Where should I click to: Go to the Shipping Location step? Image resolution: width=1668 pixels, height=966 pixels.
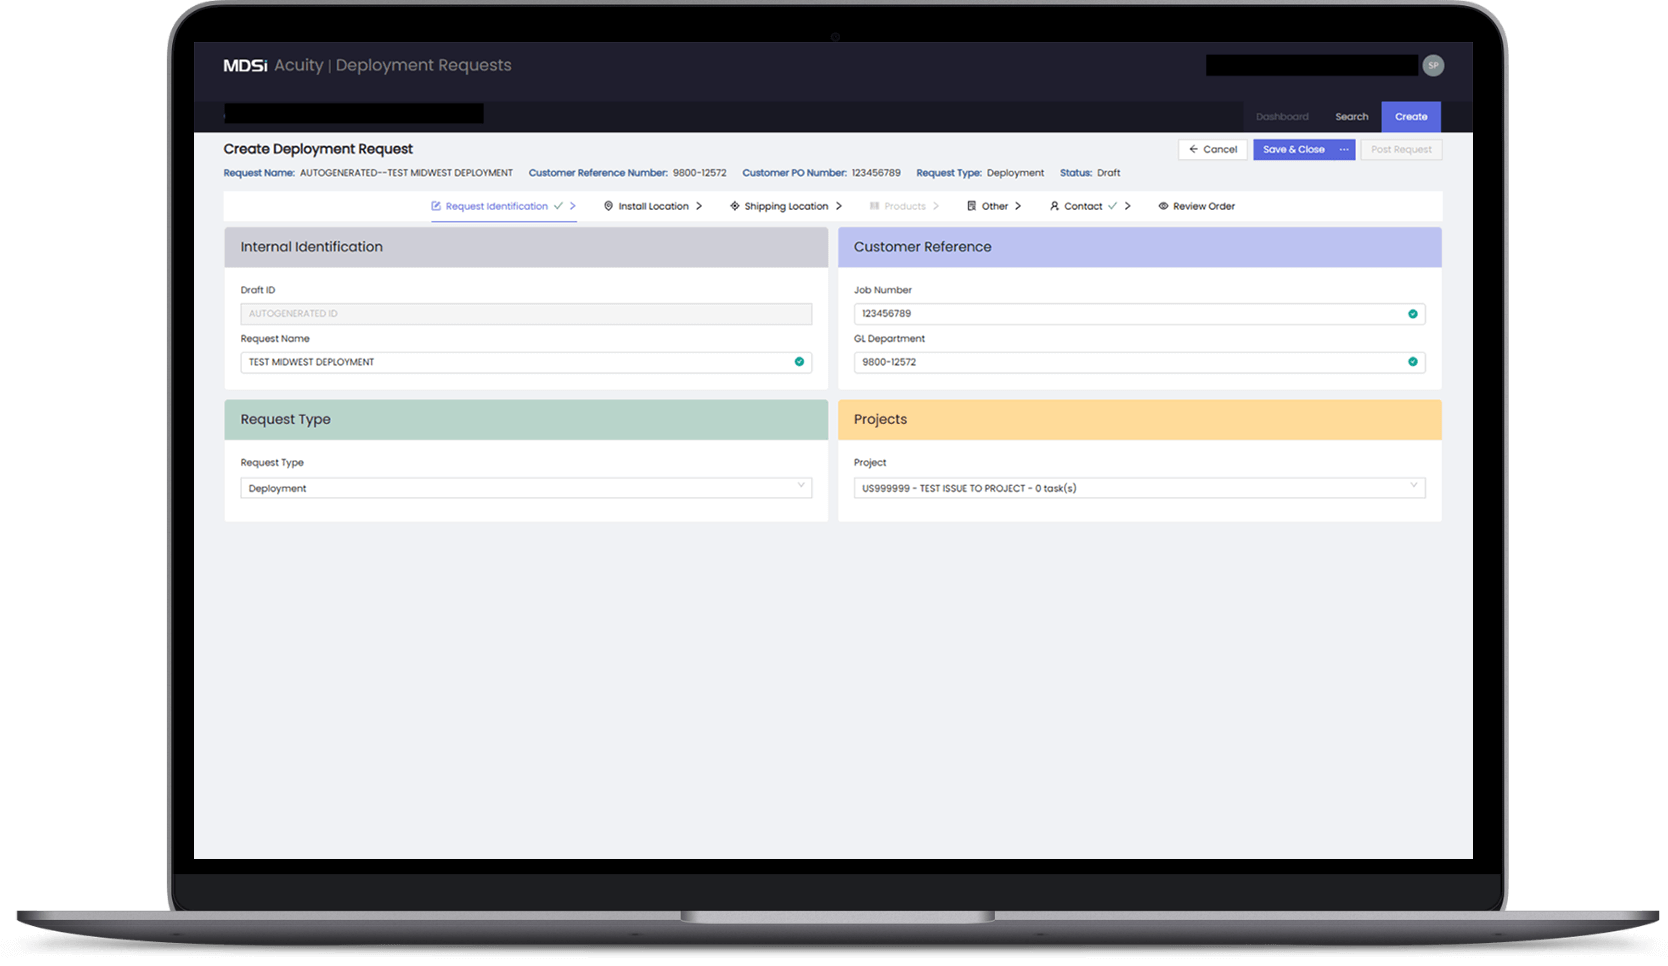[786, 206]
